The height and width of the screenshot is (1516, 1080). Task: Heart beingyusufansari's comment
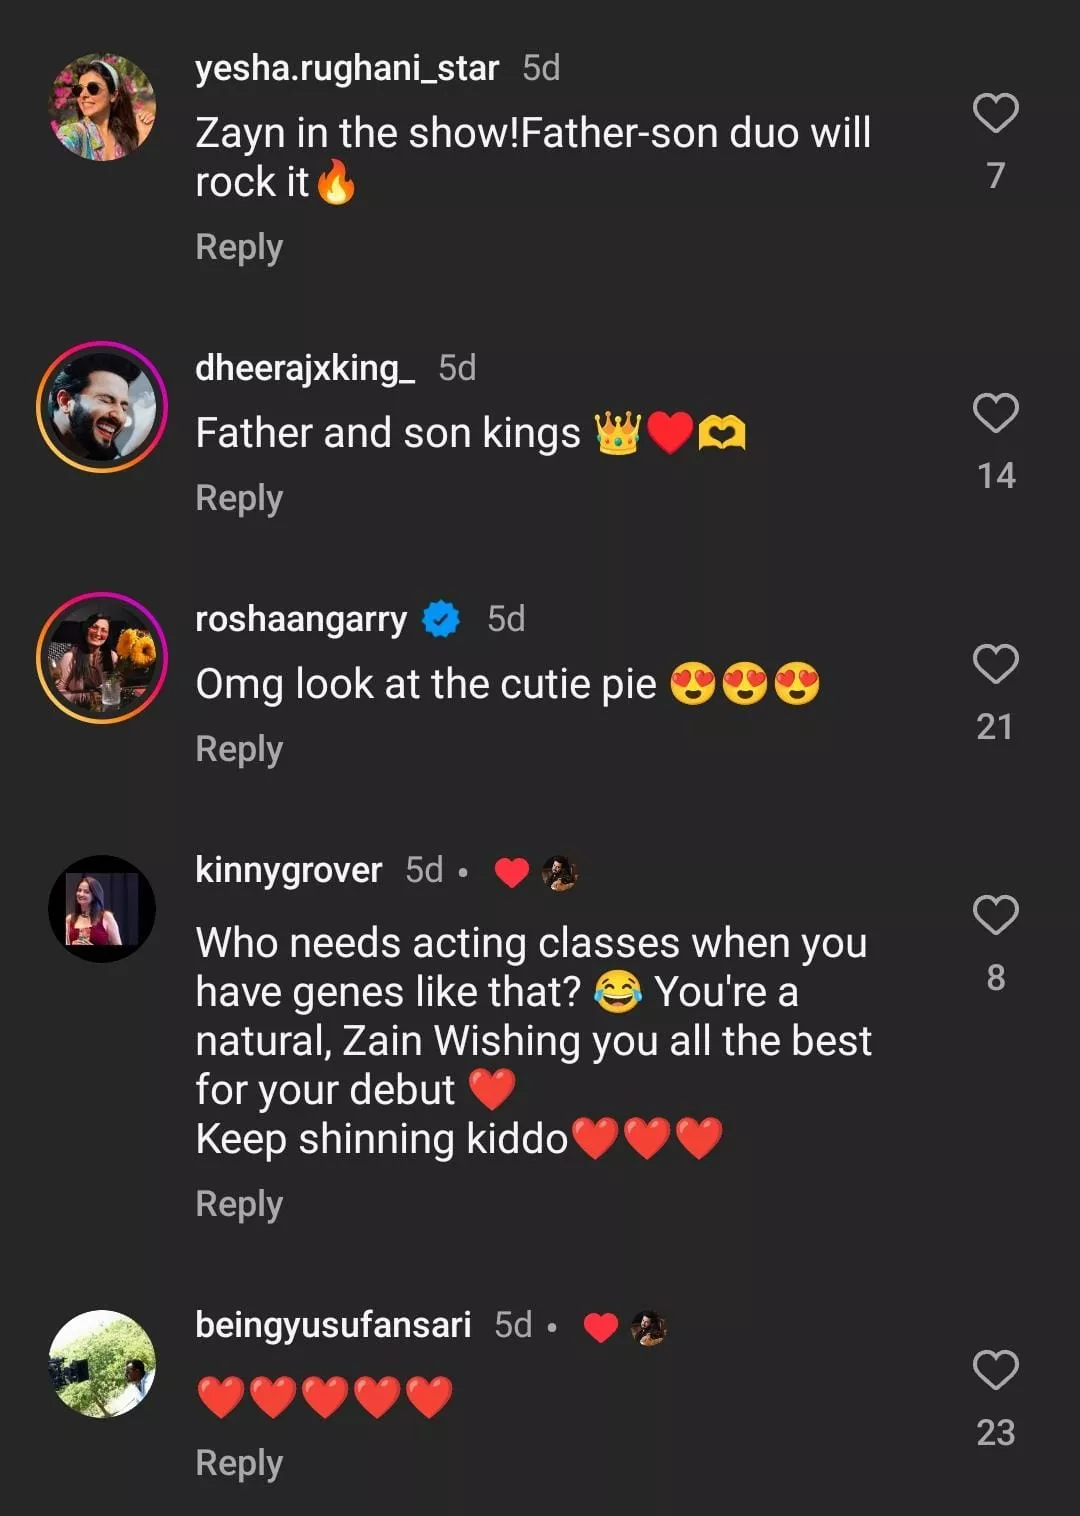[x=995, y=1370]
